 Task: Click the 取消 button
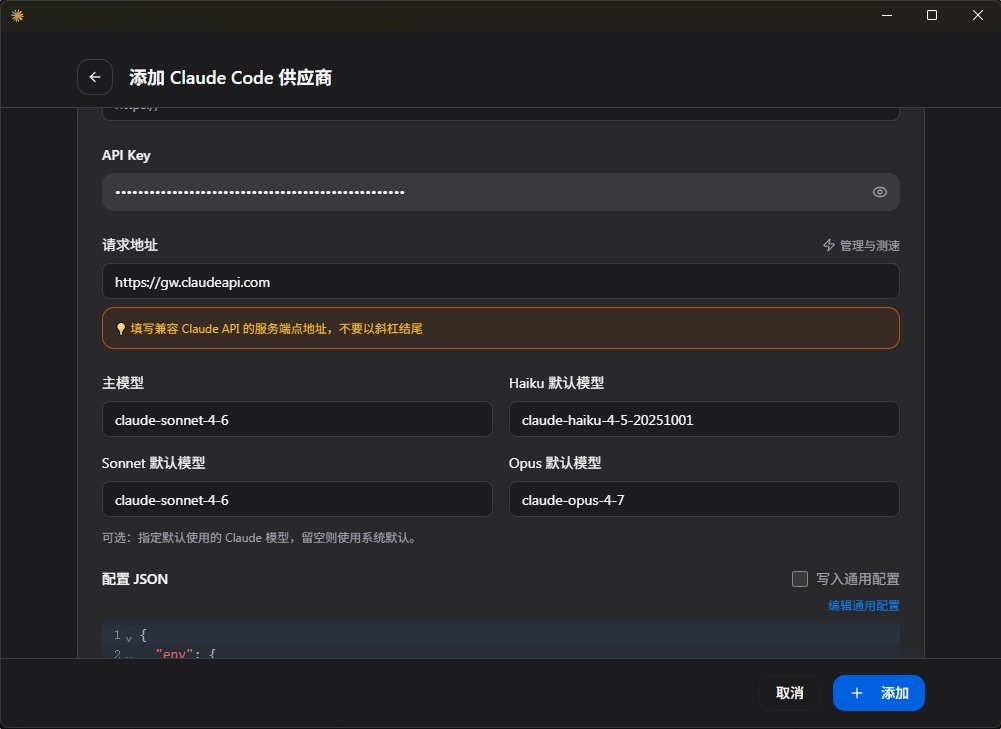coord(790,693)
